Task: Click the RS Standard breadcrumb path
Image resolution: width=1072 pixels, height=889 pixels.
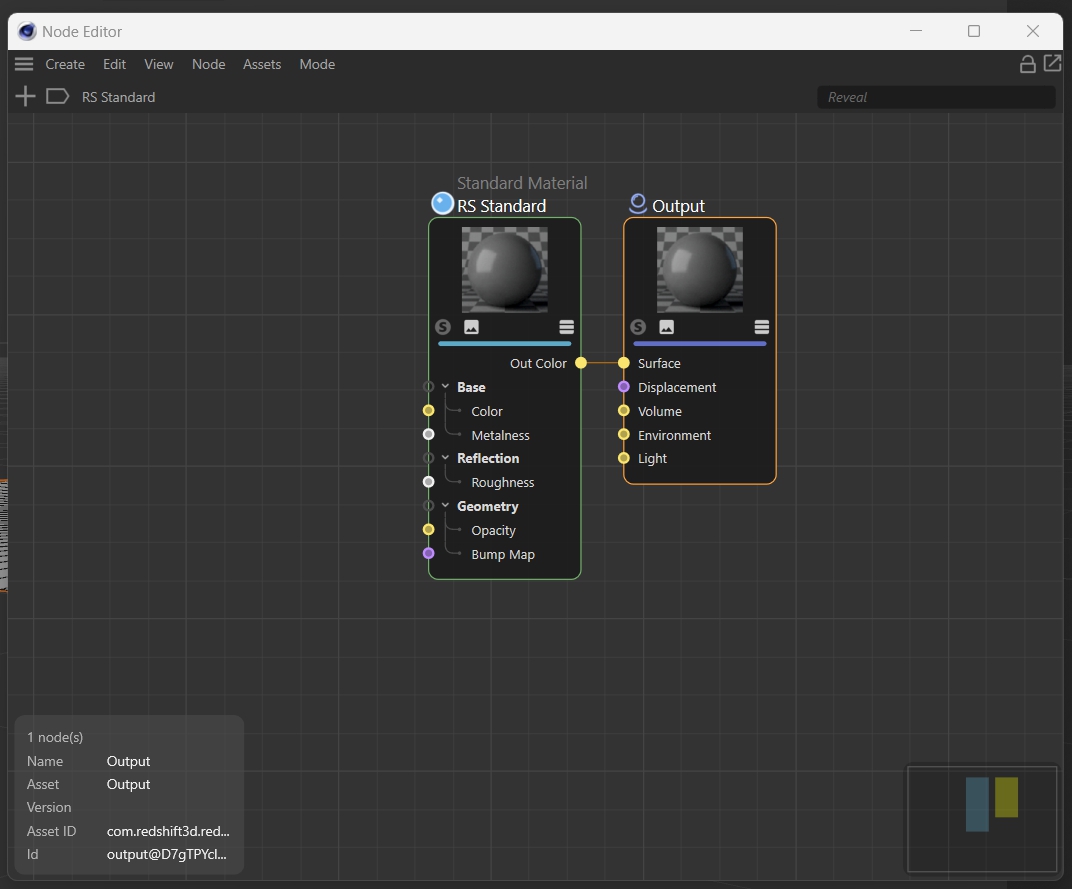Action: click(x=118, y=97)
